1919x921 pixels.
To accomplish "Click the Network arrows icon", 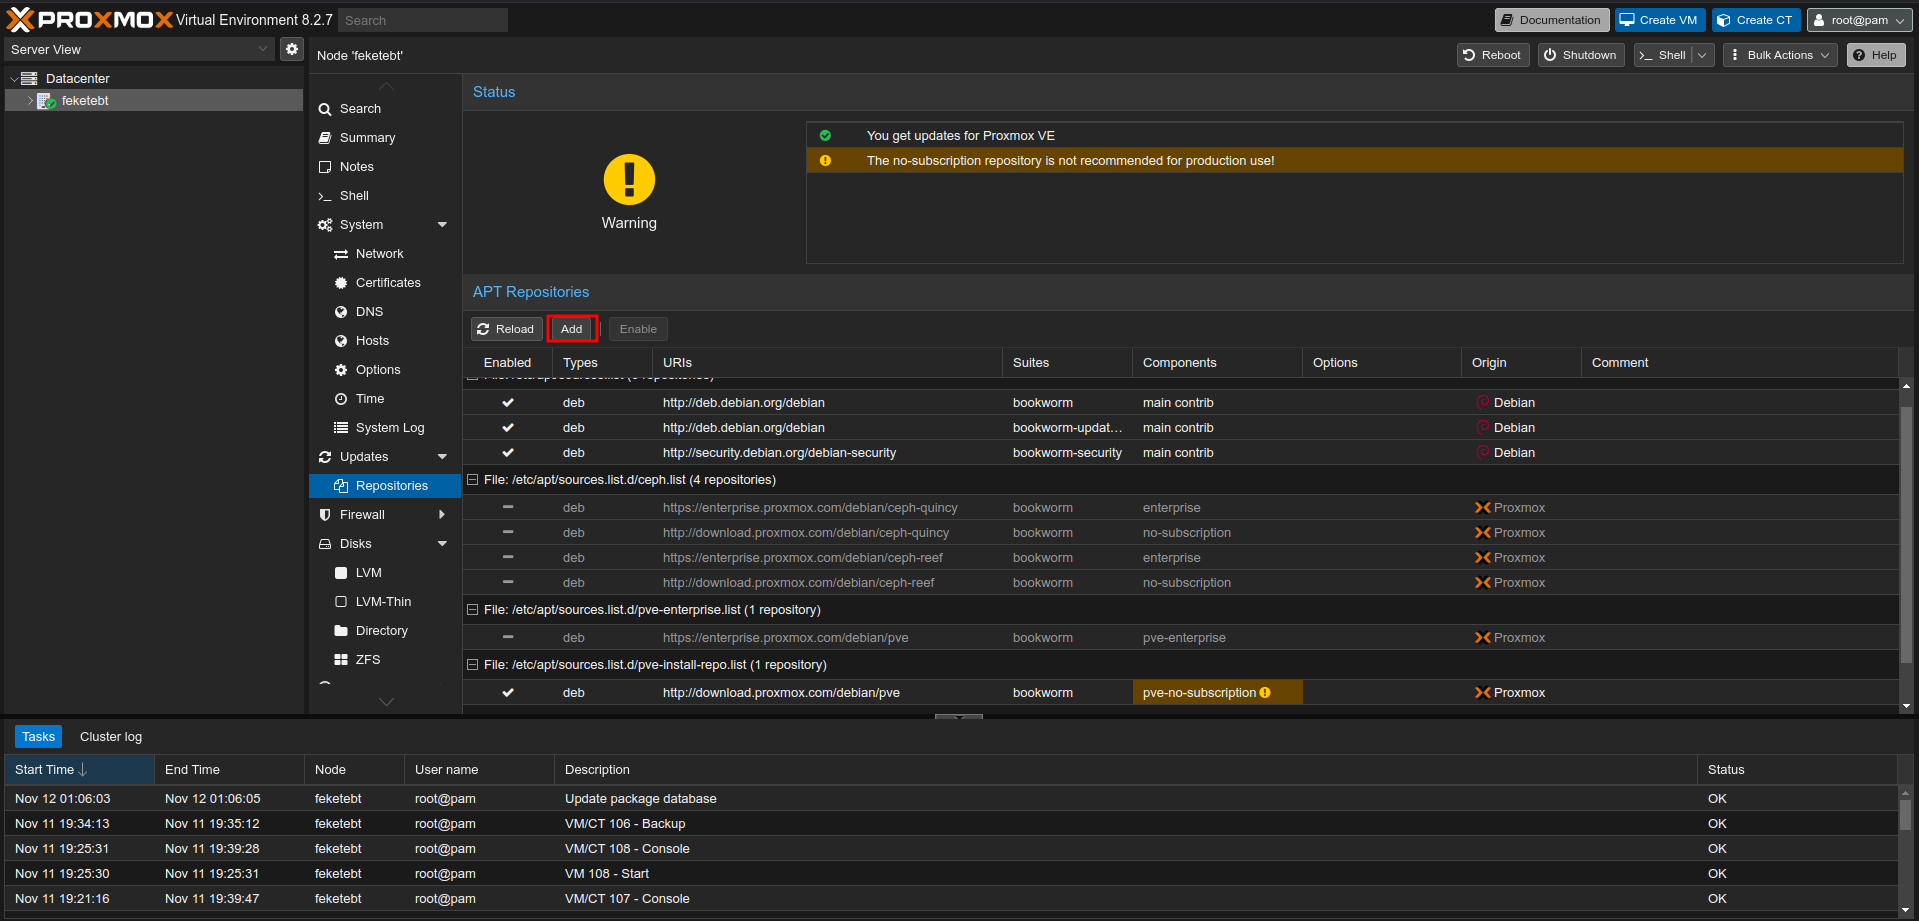I will click(x=341, y=254).
